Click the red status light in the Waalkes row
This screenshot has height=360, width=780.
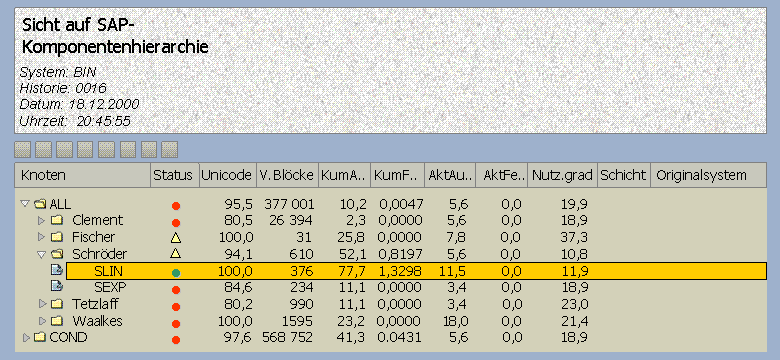(176, 323)
